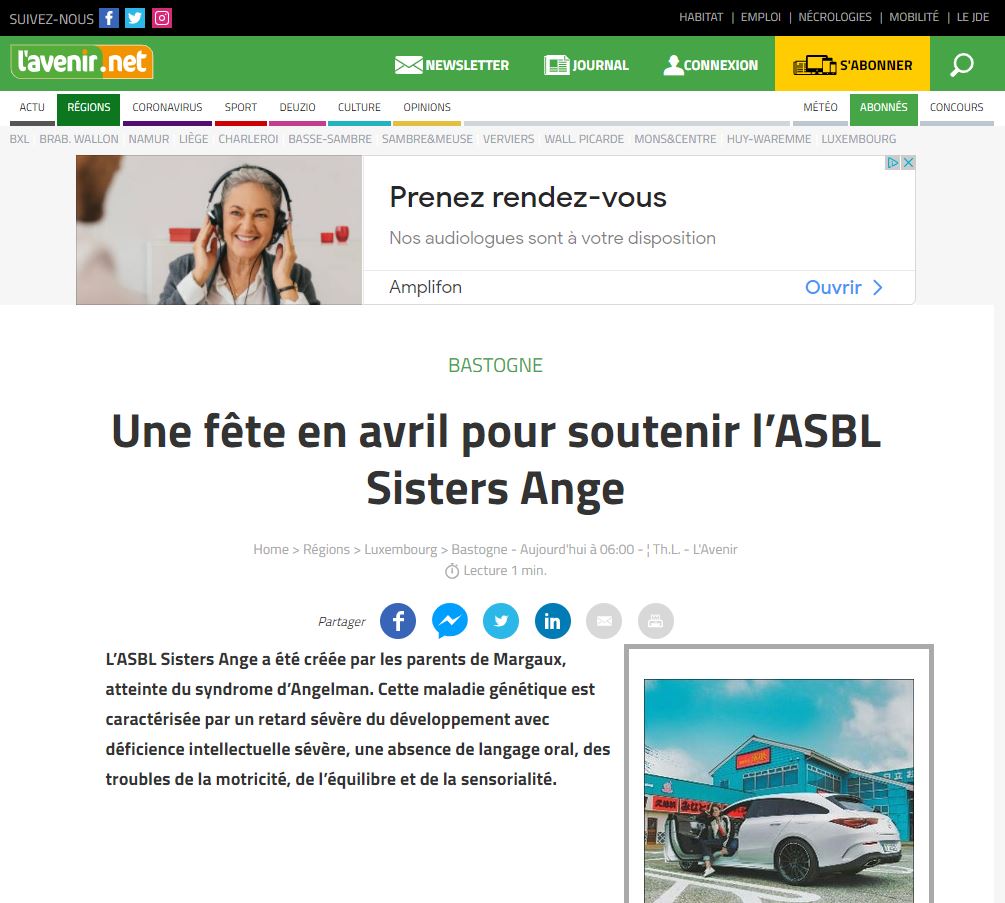The height and width of the screenshot is (903, 1005).
Task: Print the article using printer icon
Action: coord(656,621)
